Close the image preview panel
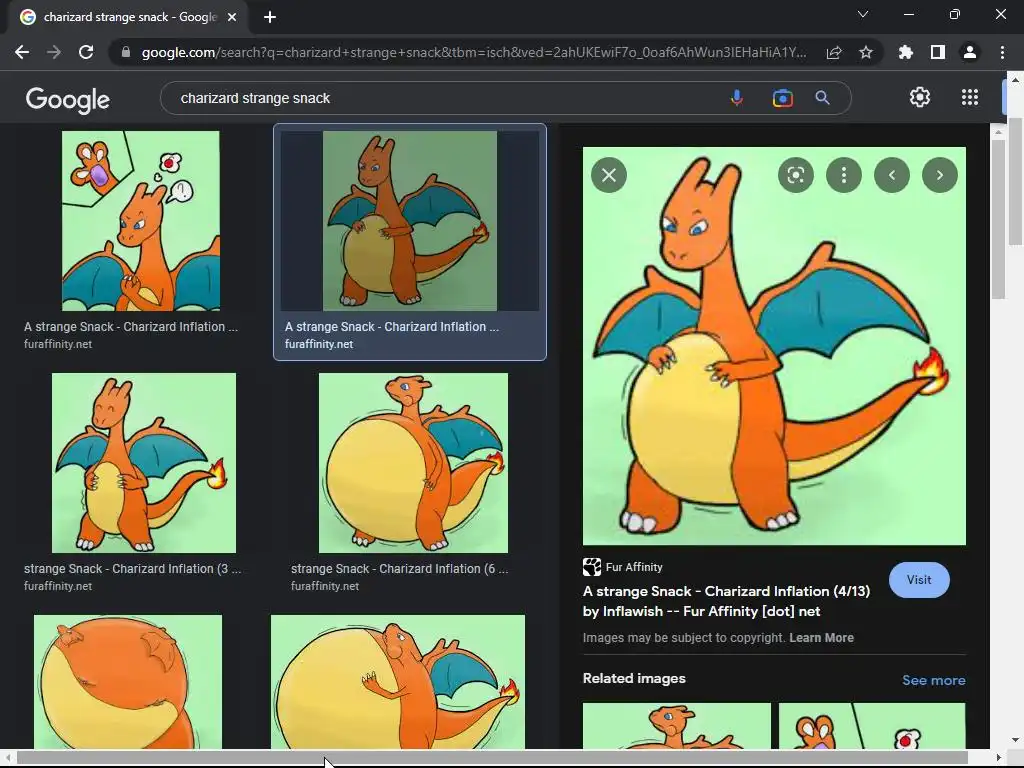1024x768 pixels. pyautogui.click(x=609, y=175)
